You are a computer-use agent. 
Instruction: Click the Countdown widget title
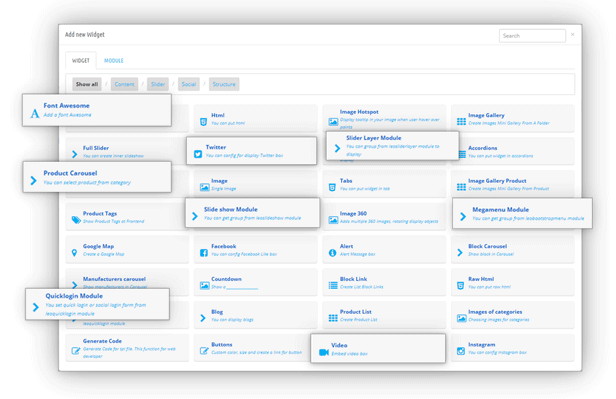(226, 279)
